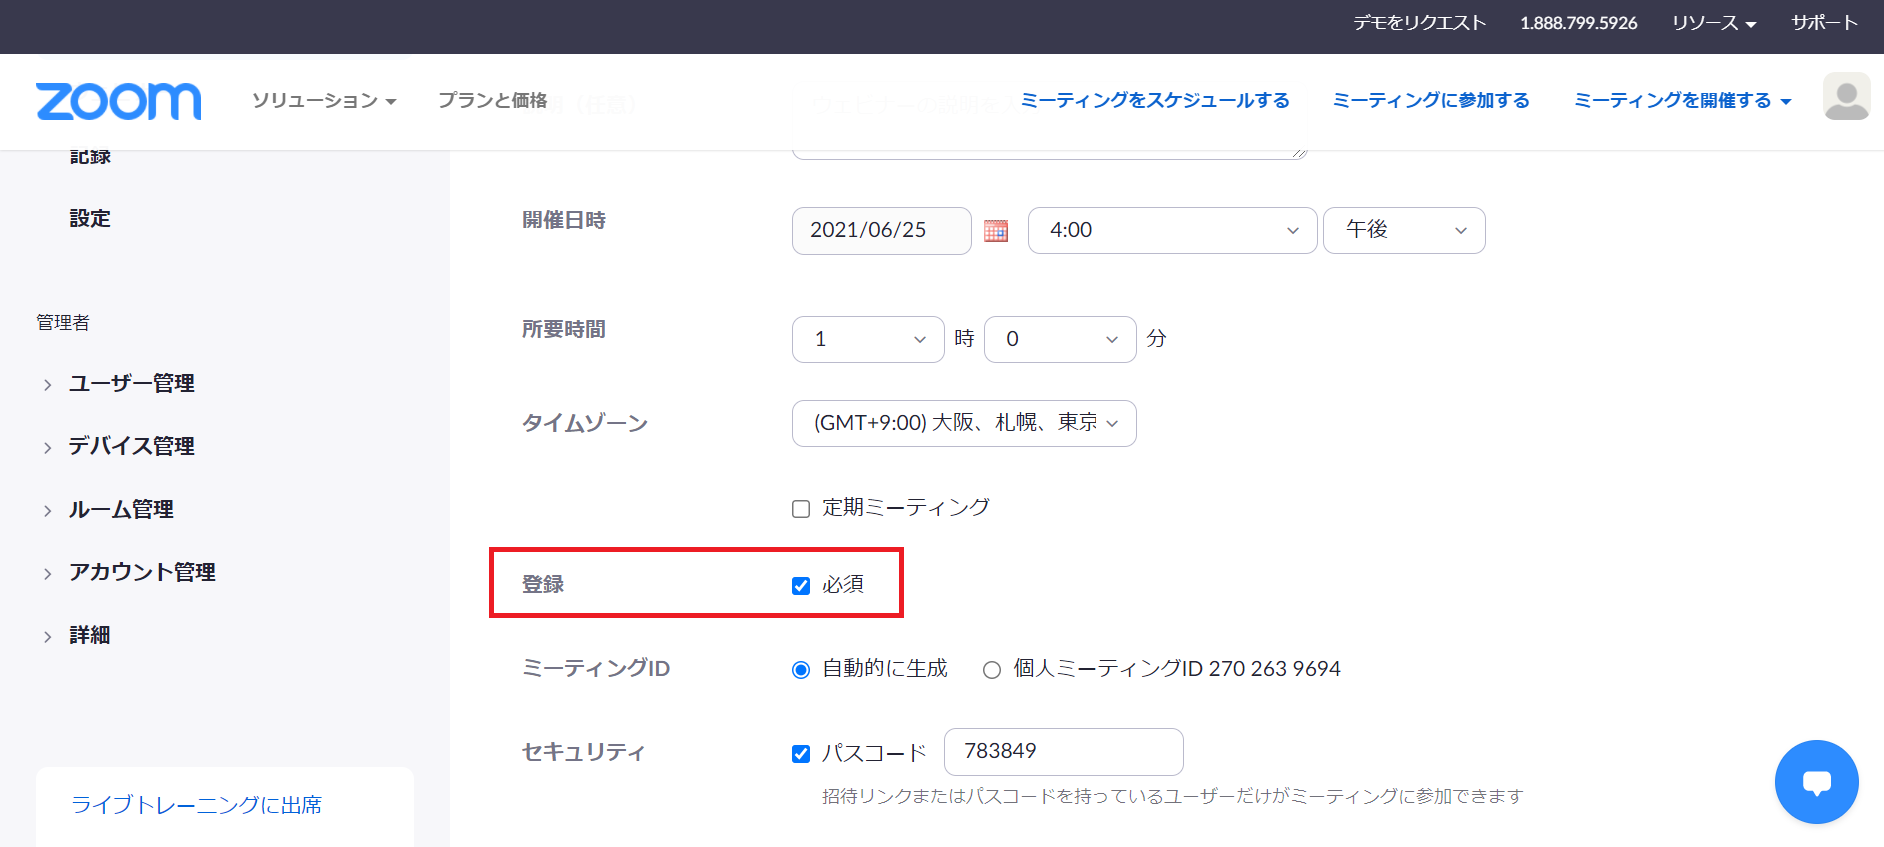Enable the 定期ミーティング checkbox

(x=801, y=509)
